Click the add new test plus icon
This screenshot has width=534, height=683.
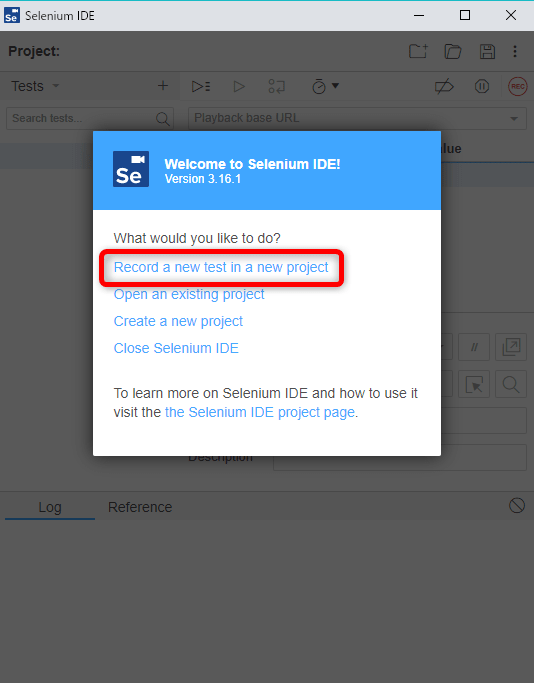coord(163,85)
